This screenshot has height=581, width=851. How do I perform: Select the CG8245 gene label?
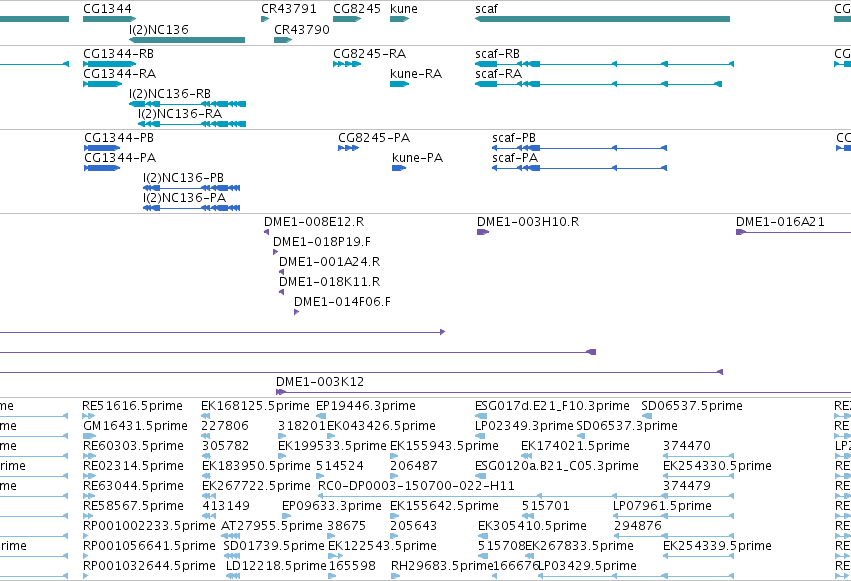click(357, 9)
